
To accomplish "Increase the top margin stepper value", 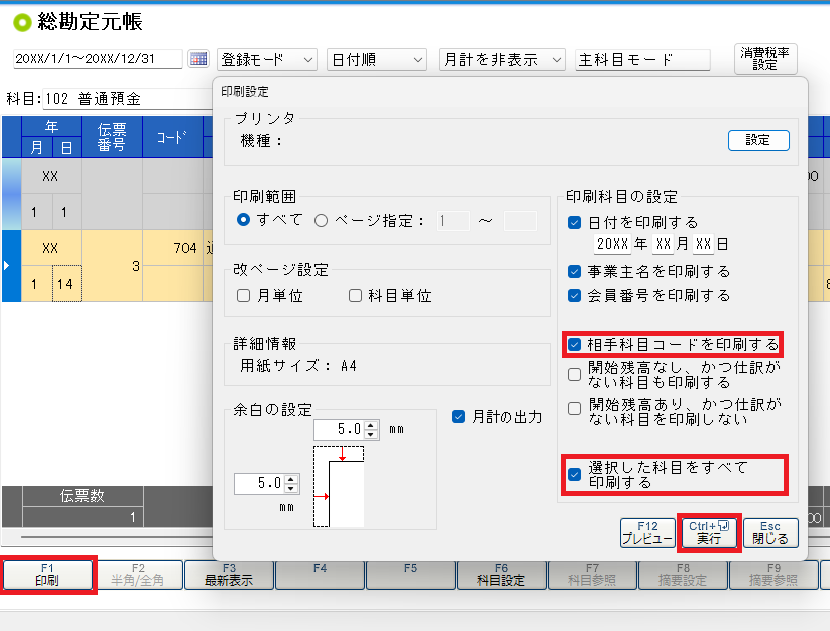I will coord(372,425).
